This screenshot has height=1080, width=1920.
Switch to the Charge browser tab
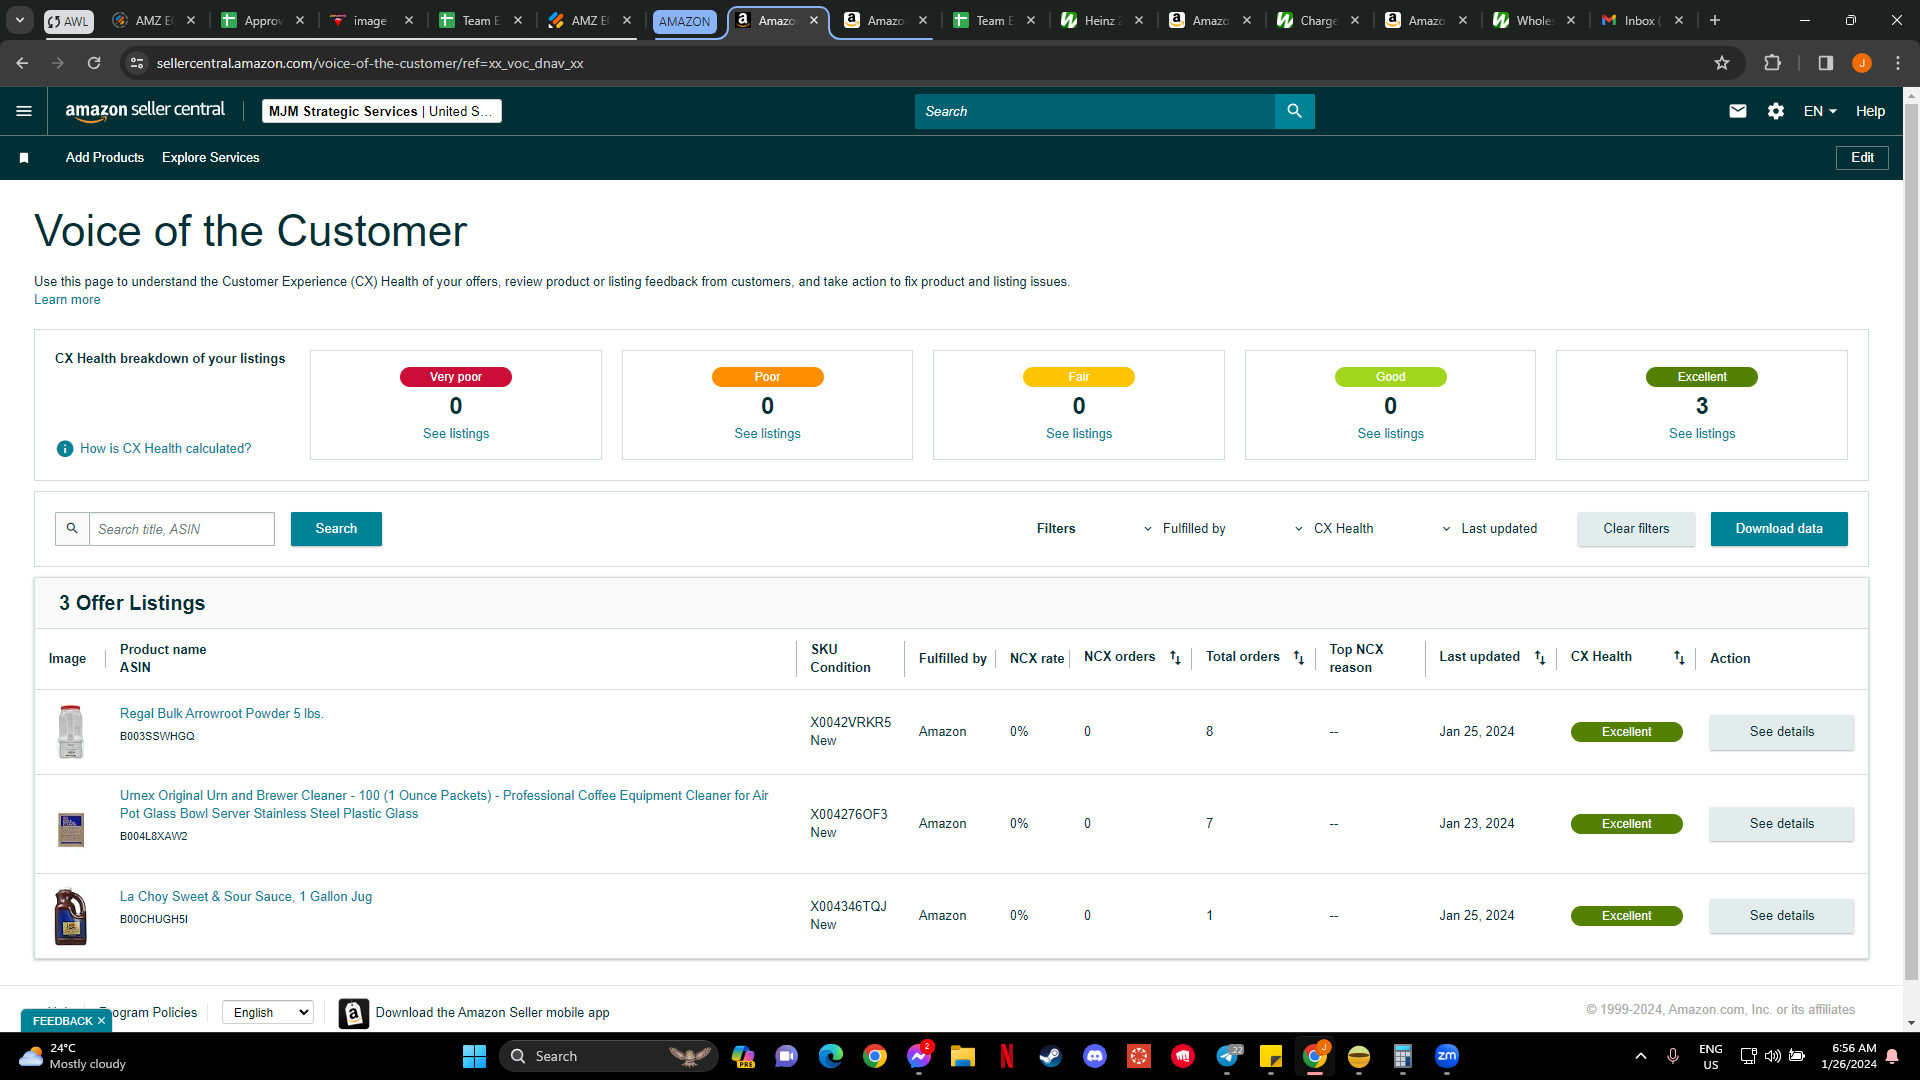point(1316,20)
